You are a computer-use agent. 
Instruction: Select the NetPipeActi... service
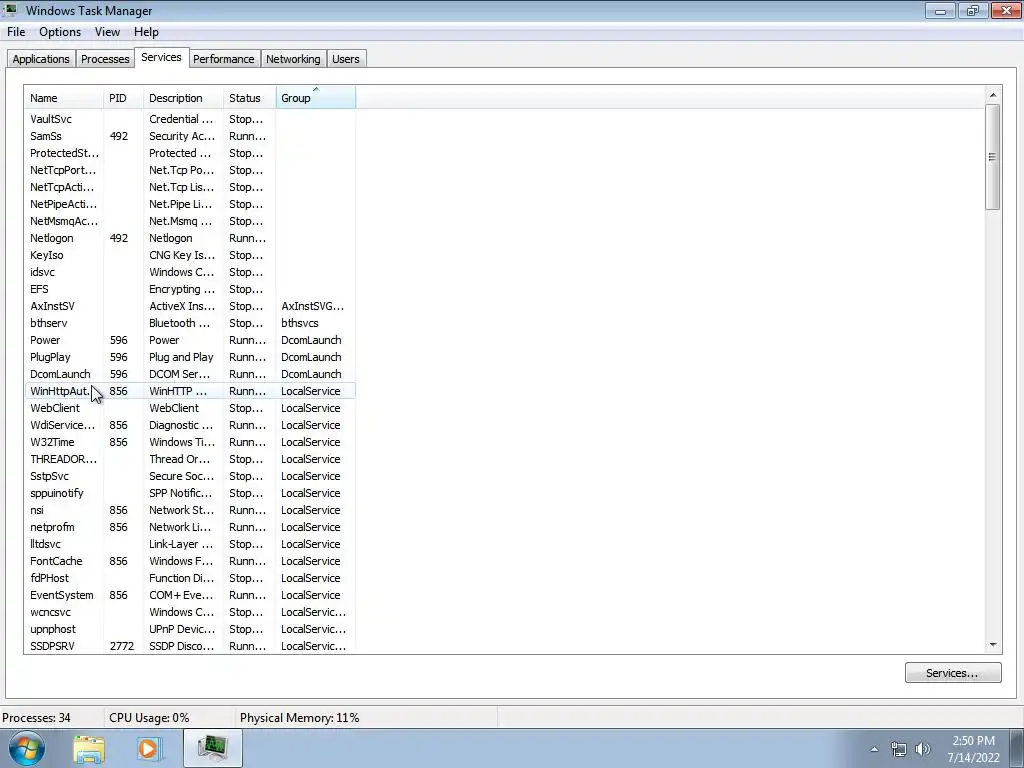click(x=63, y=204)
